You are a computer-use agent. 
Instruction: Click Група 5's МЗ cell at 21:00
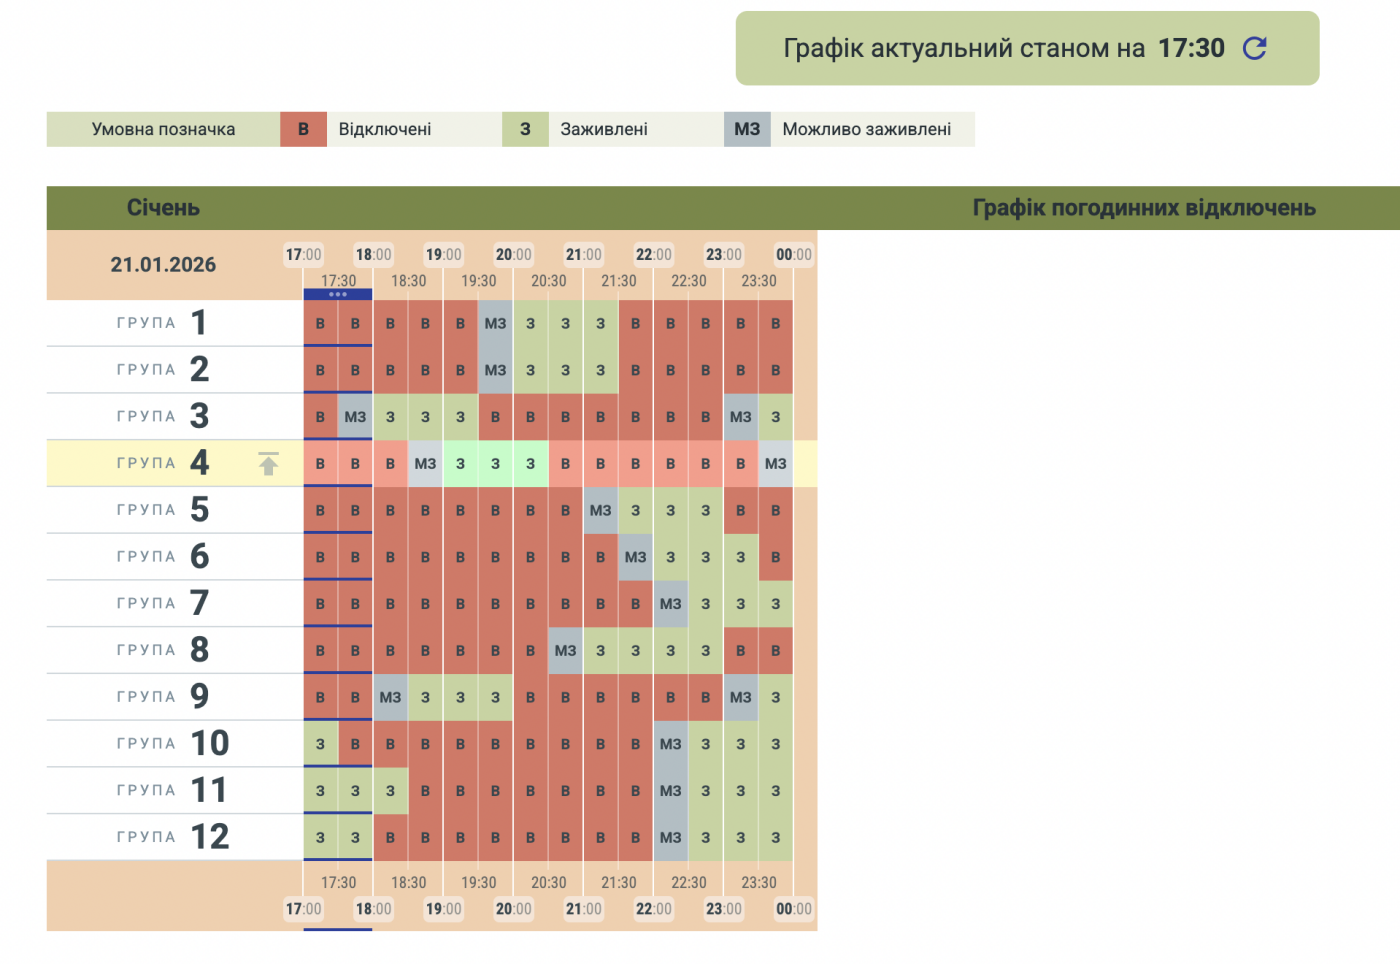coord(600,510)
